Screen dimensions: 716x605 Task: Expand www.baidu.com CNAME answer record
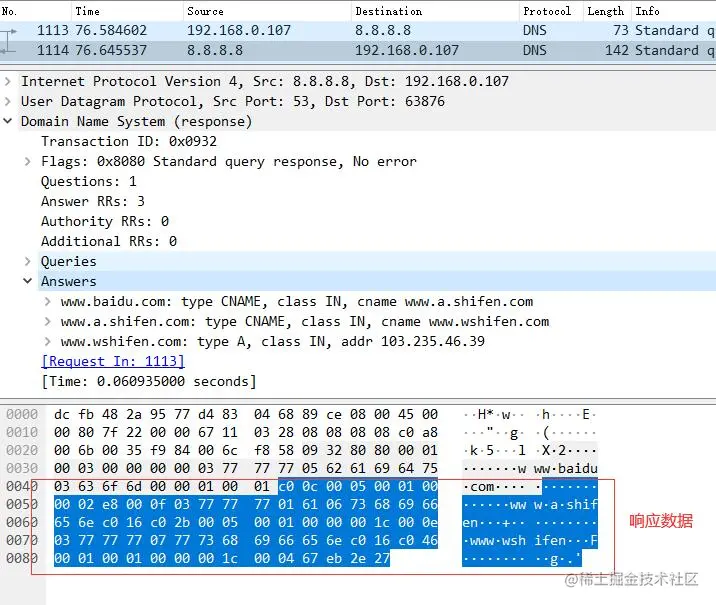click(x=47, y=302)
